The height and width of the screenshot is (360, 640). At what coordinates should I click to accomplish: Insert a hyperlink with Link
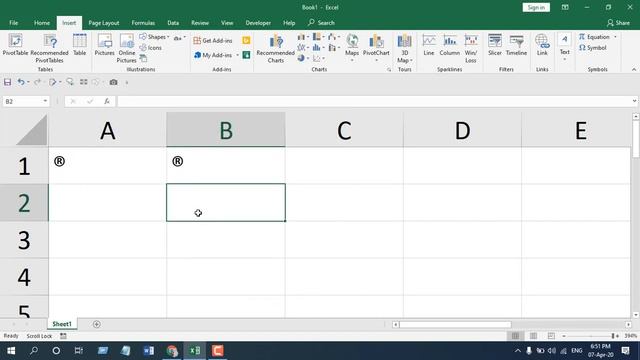coord(542,45)
